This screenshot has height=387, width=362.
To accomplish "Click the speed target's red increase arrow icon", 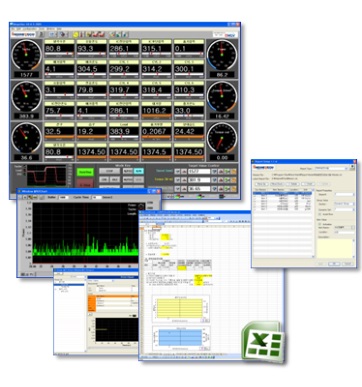I will 184,171.
